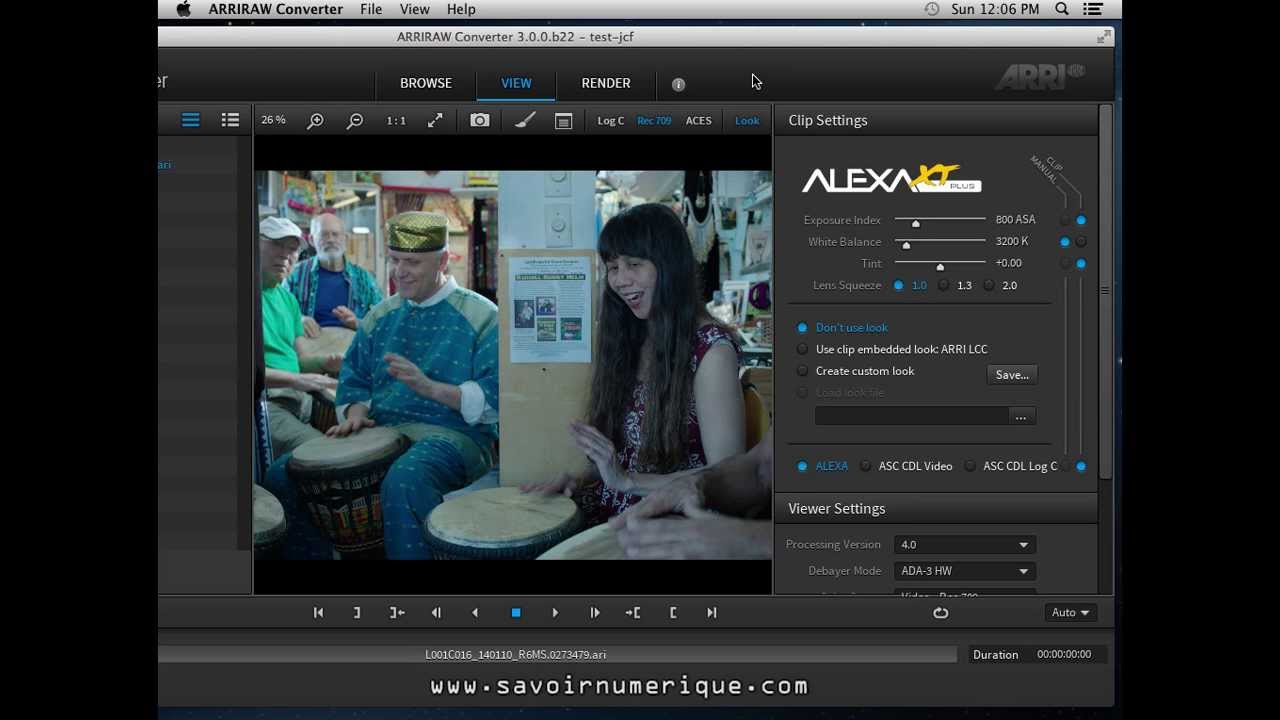
Task: Click the zoom in magnifier icon
Action: pos(316,121)
